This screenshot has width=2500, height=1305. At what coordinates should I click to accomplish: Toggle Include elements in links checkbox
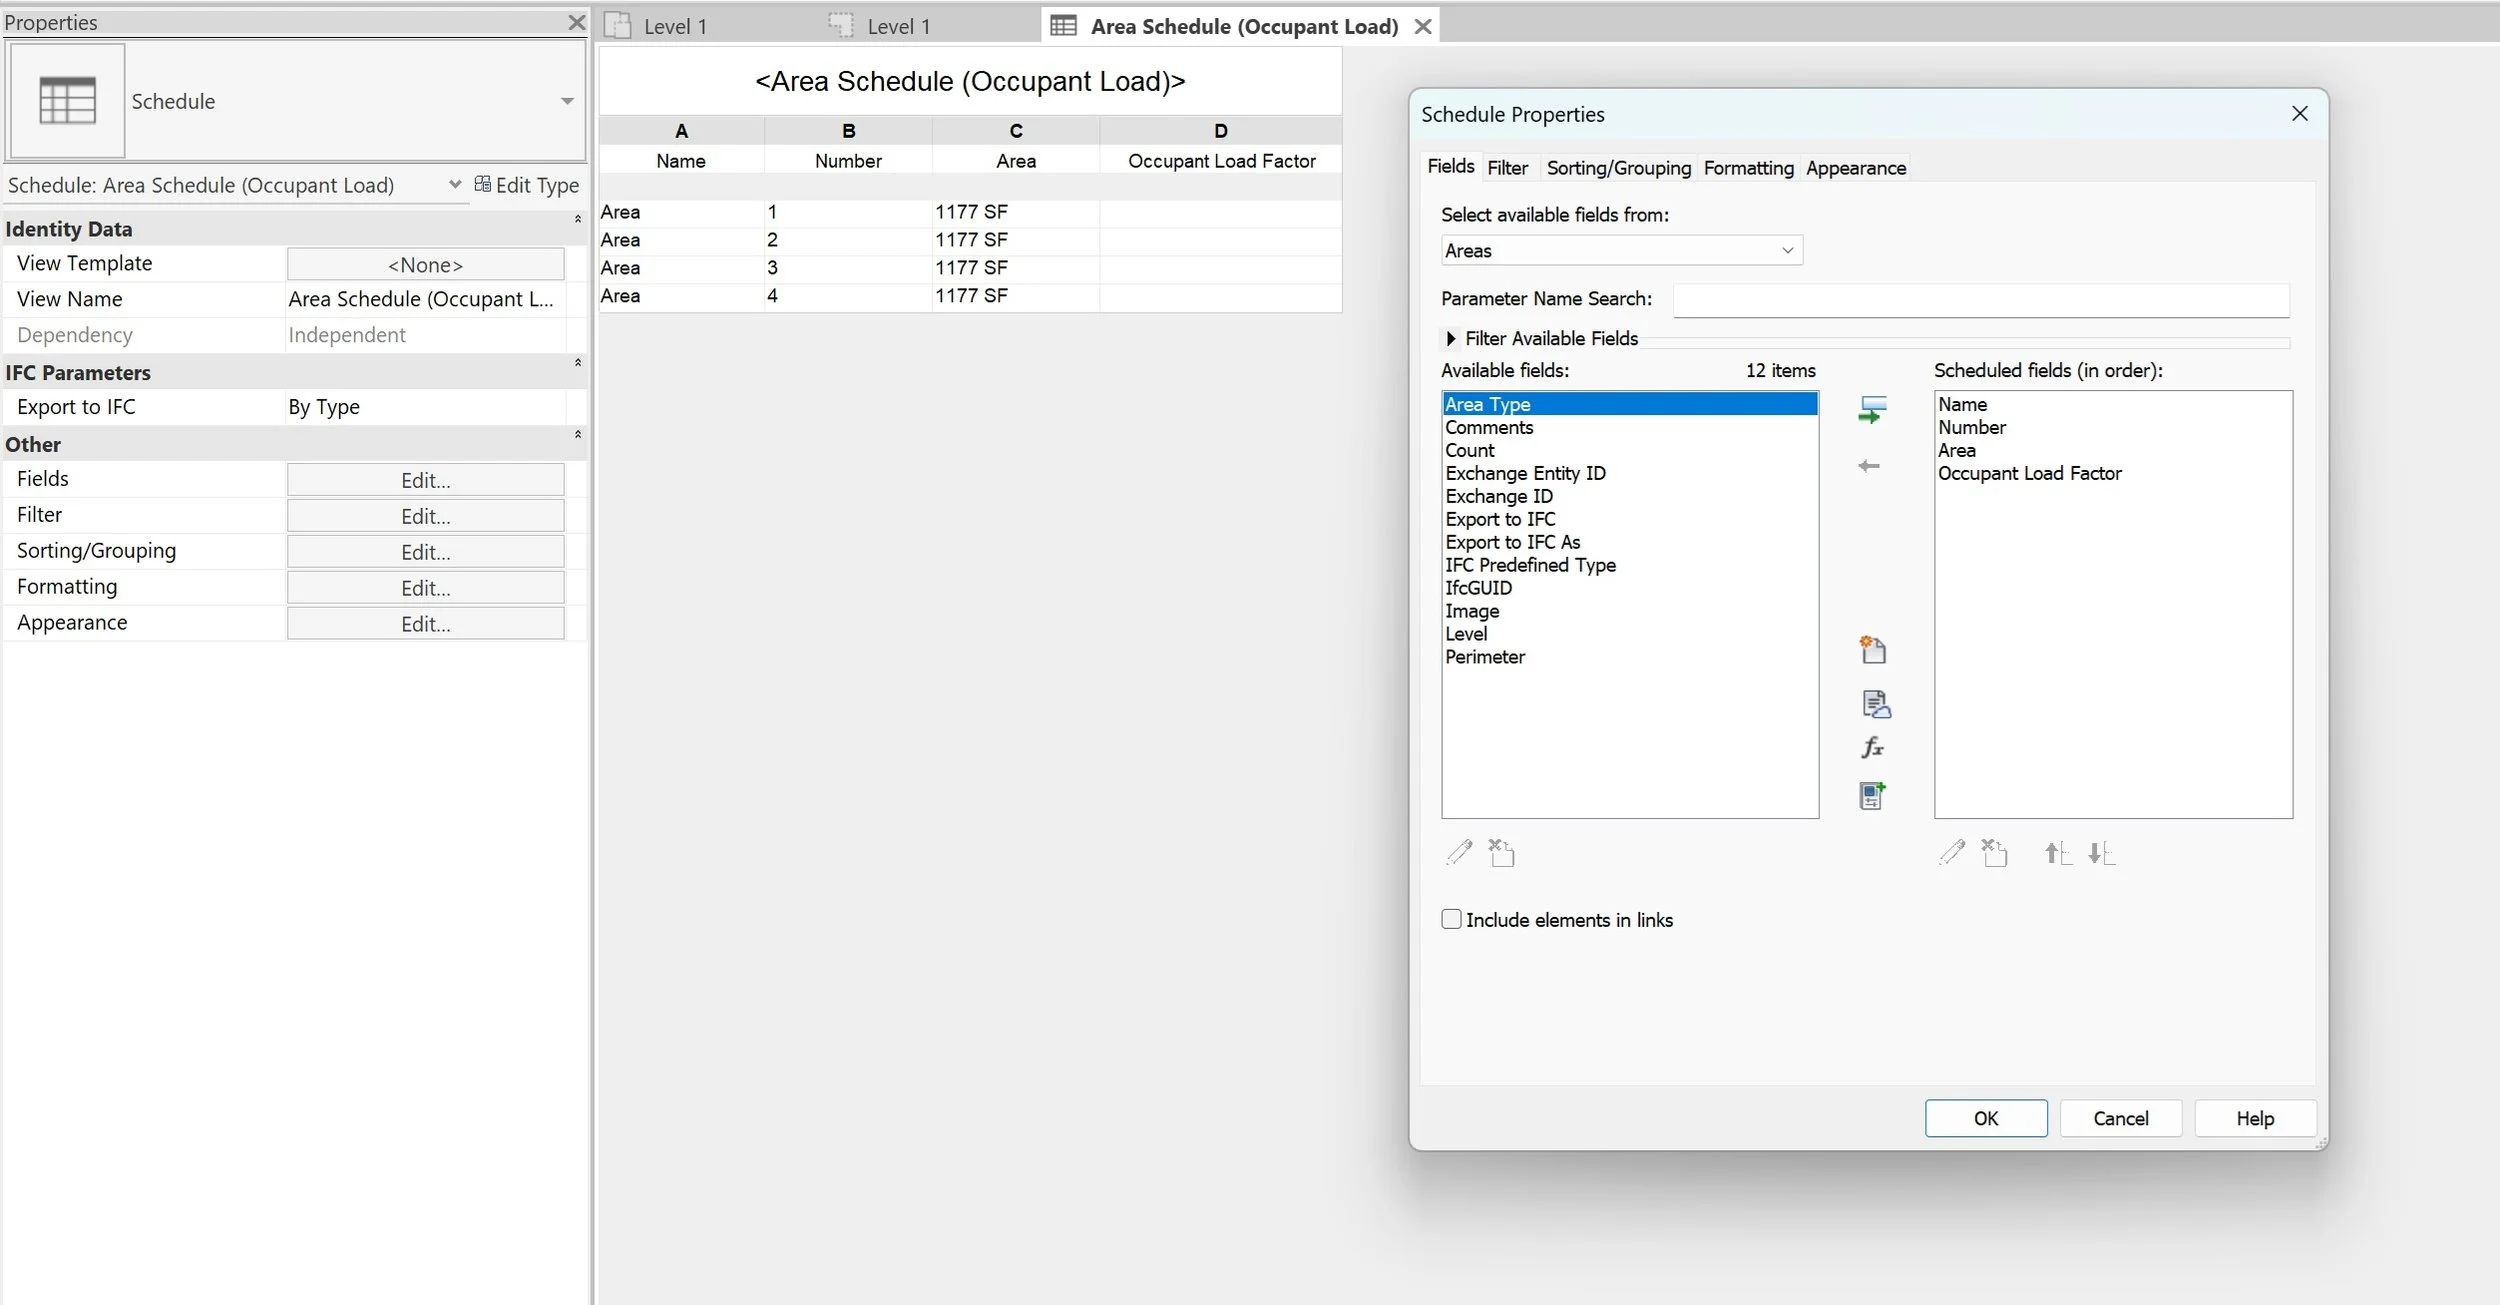[1452, 919]
